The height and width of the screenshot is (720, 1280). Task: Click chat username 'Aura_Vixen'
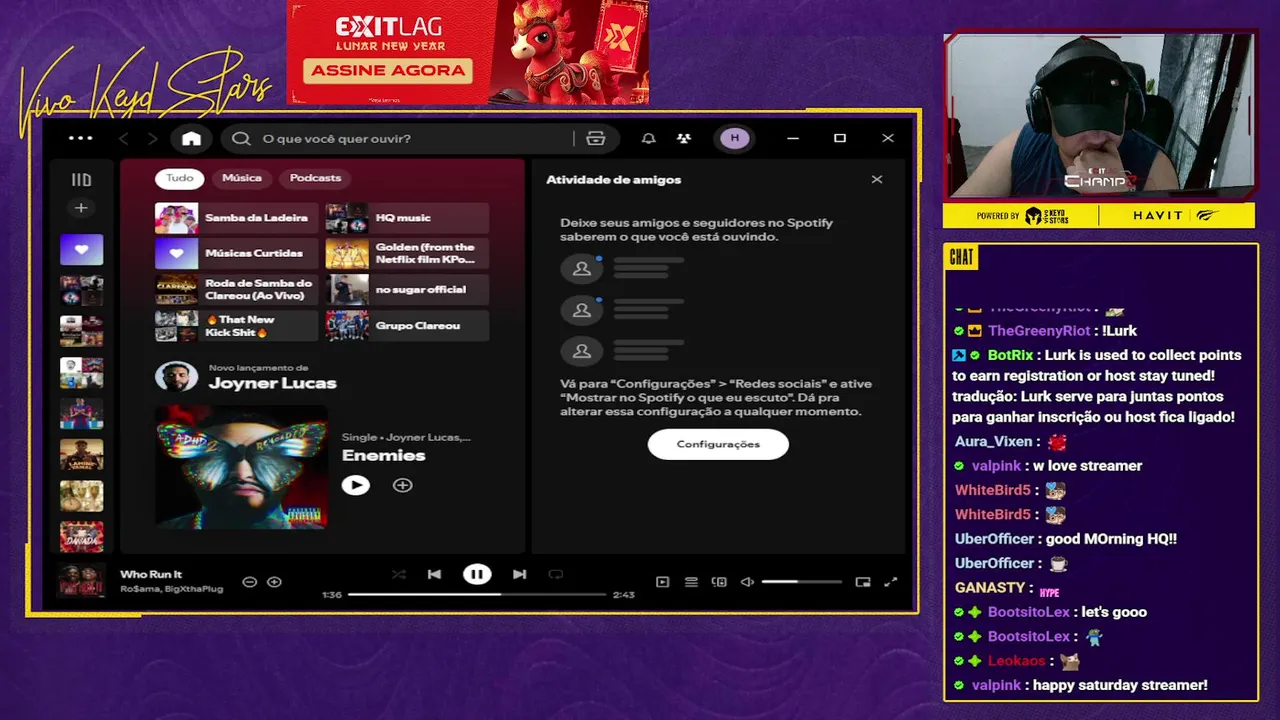point(993,441)
